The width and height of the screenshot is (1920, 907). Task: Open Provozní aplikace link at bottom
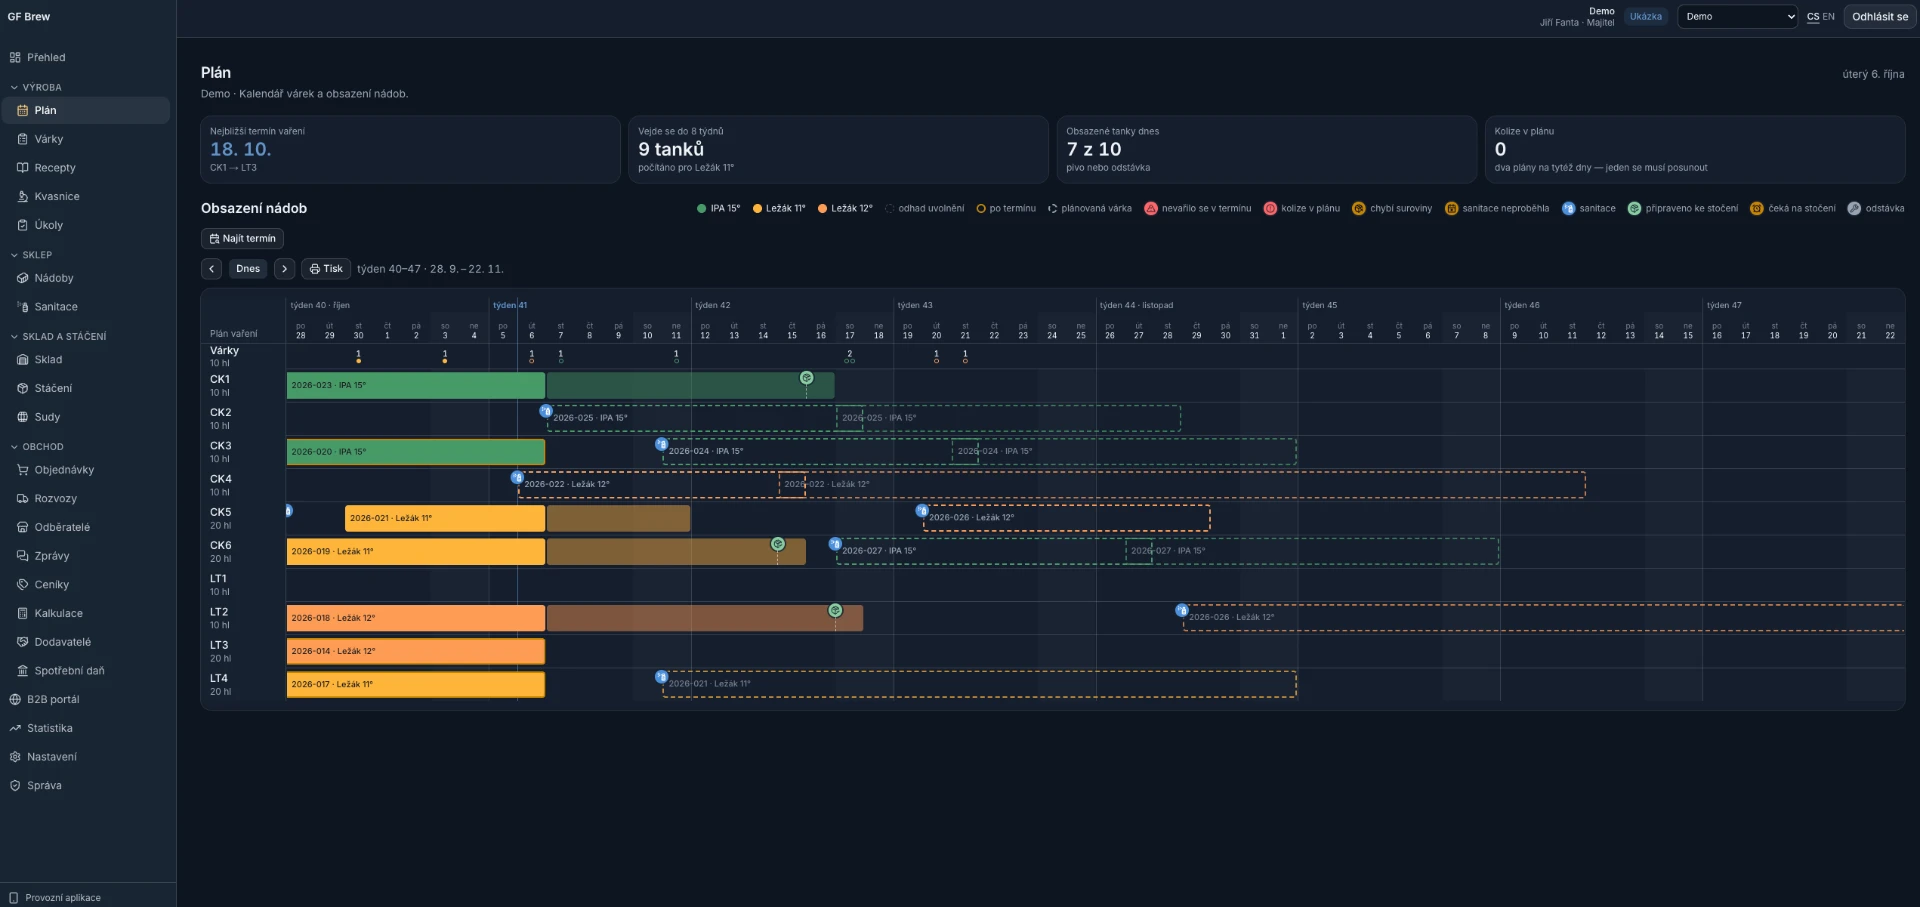coord(62,898)
